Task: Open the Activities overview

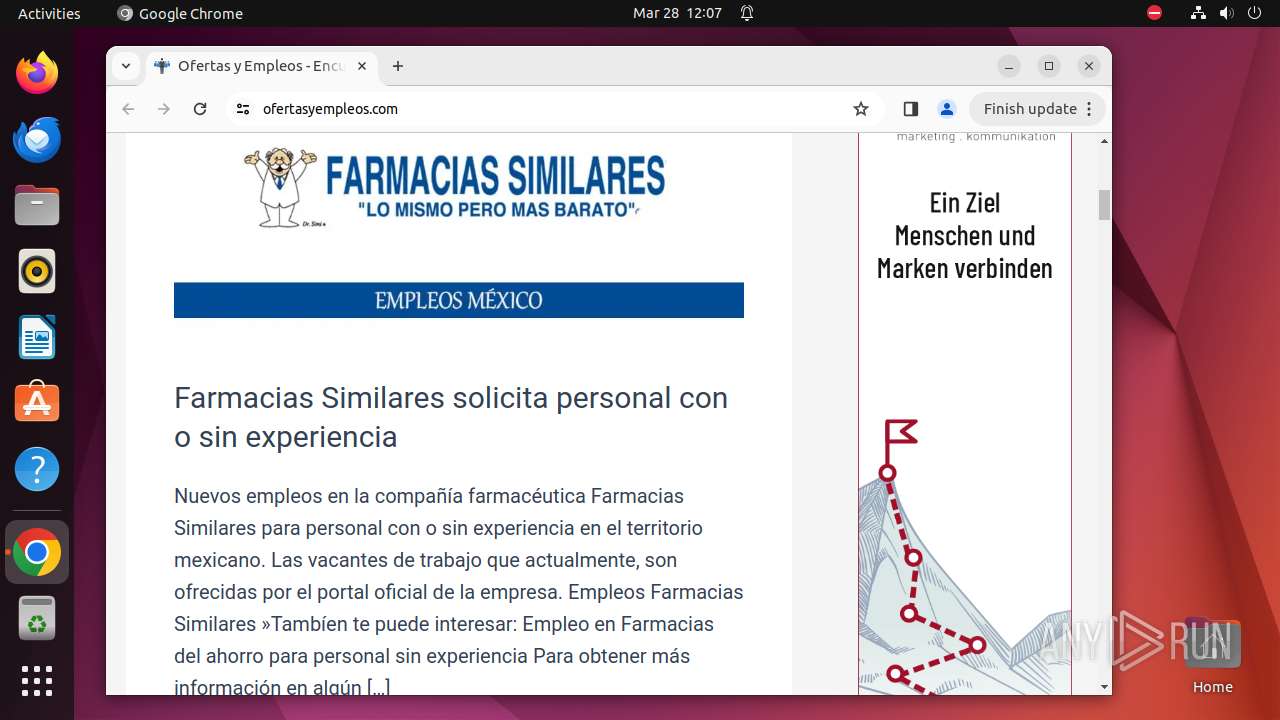Action: coord(49,13)
